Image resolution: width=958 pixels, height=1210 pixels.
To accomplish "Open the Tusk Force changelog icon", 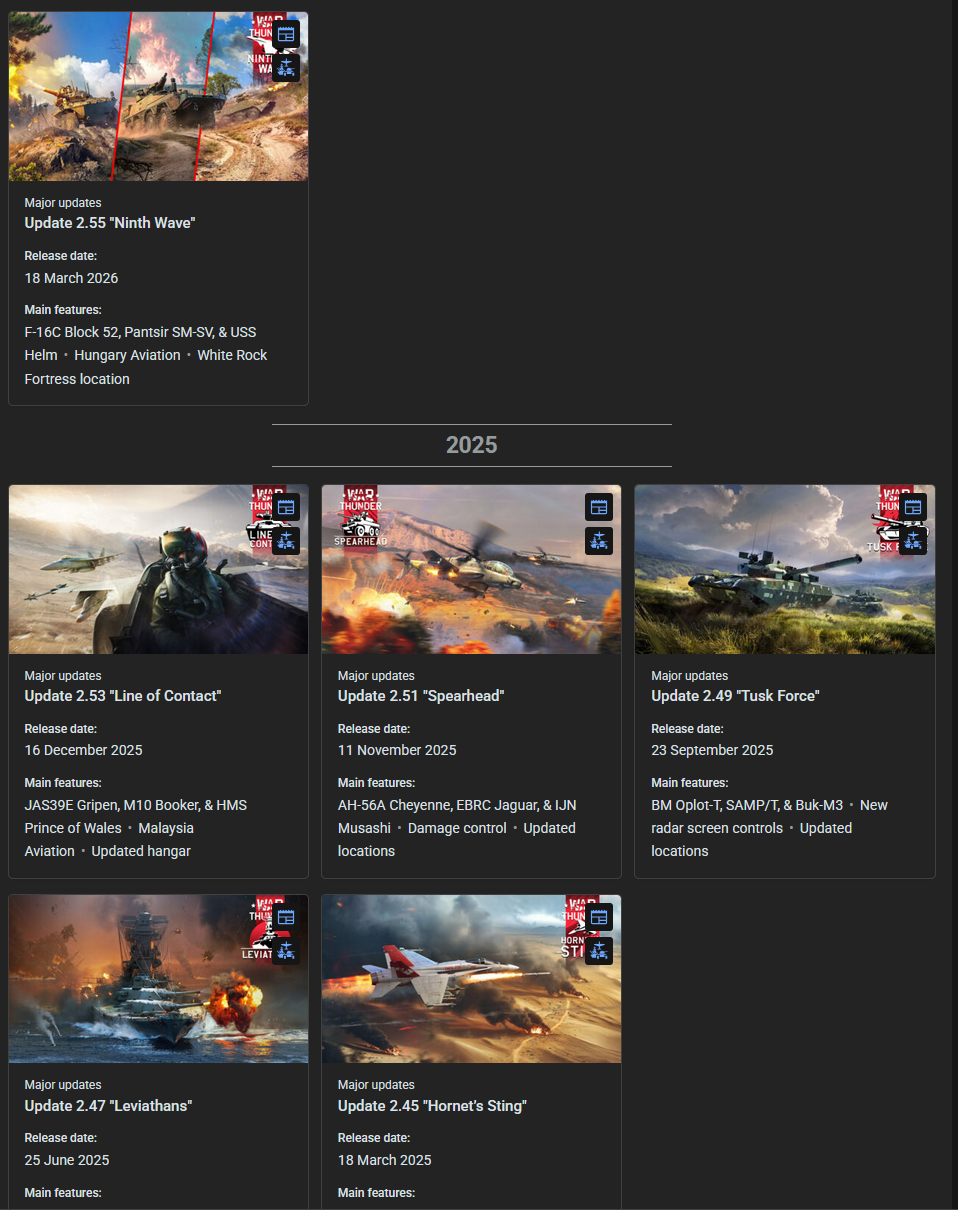I will pyautogui.click(x=913, y=507).
